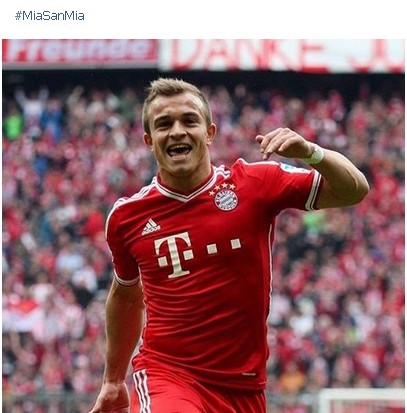Open the player celebration photo

(203, 226)
